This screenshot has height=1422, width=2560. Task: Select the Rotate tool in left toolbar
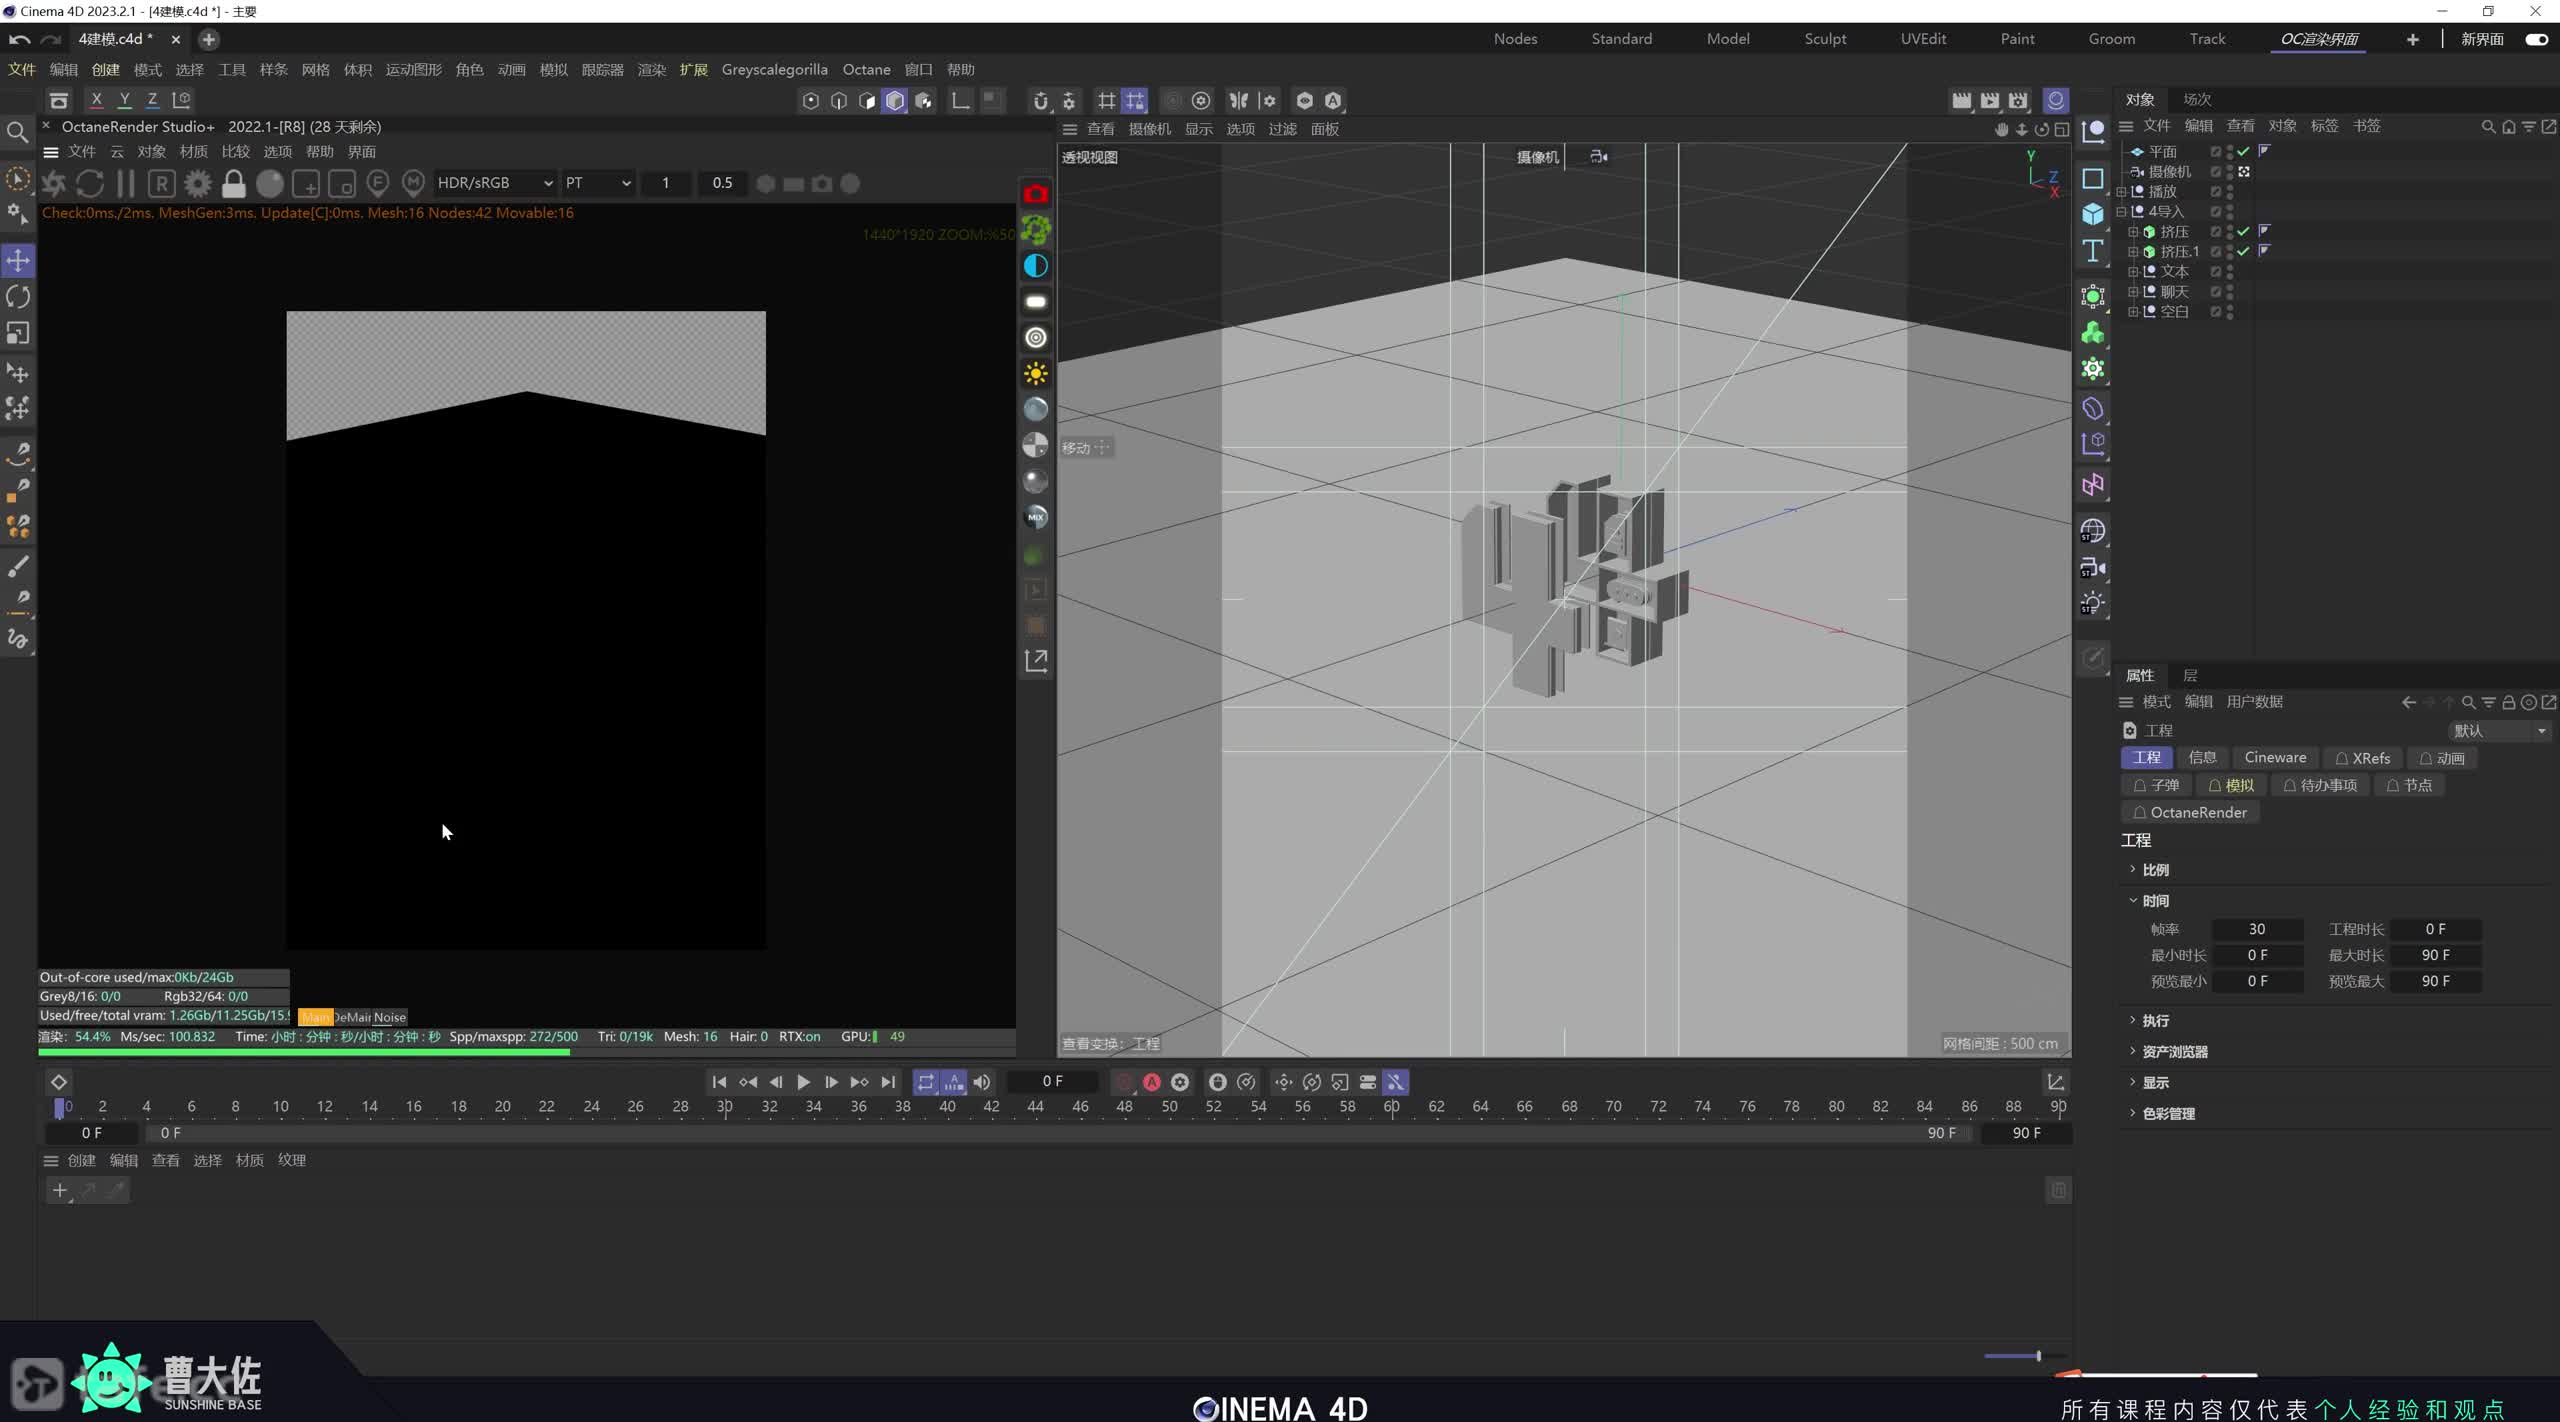click(x=18, y=297)
